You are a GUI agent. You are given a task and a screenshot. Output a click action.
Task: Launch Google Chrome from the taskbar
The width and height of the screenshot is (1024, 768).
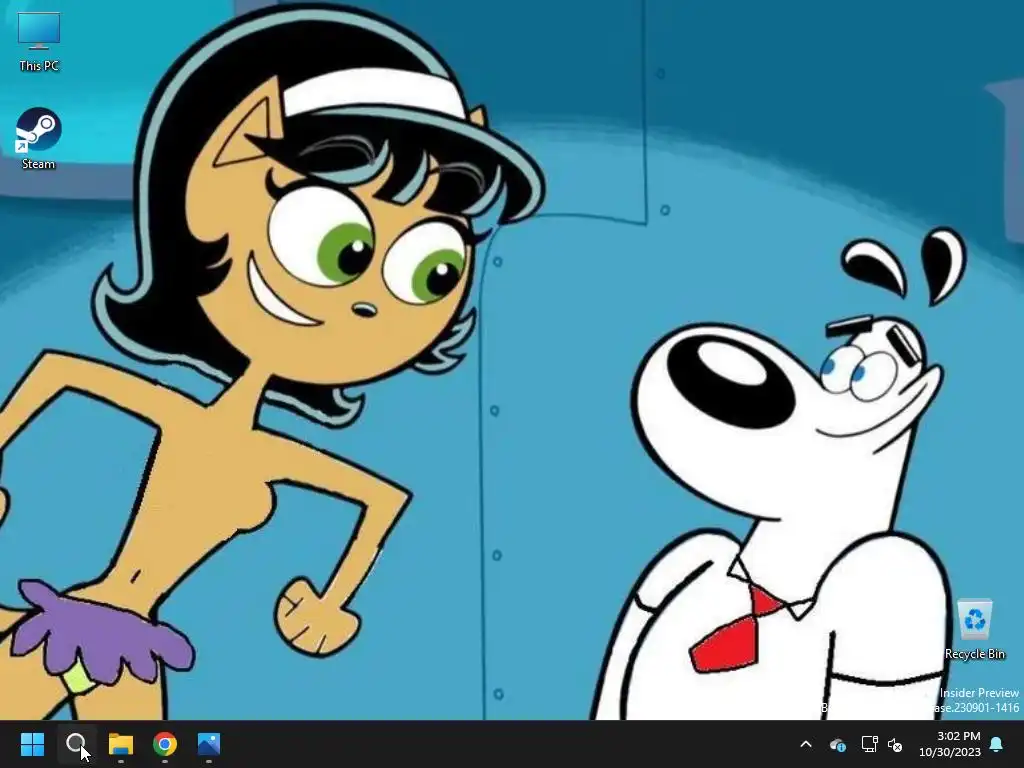[165, 744]
